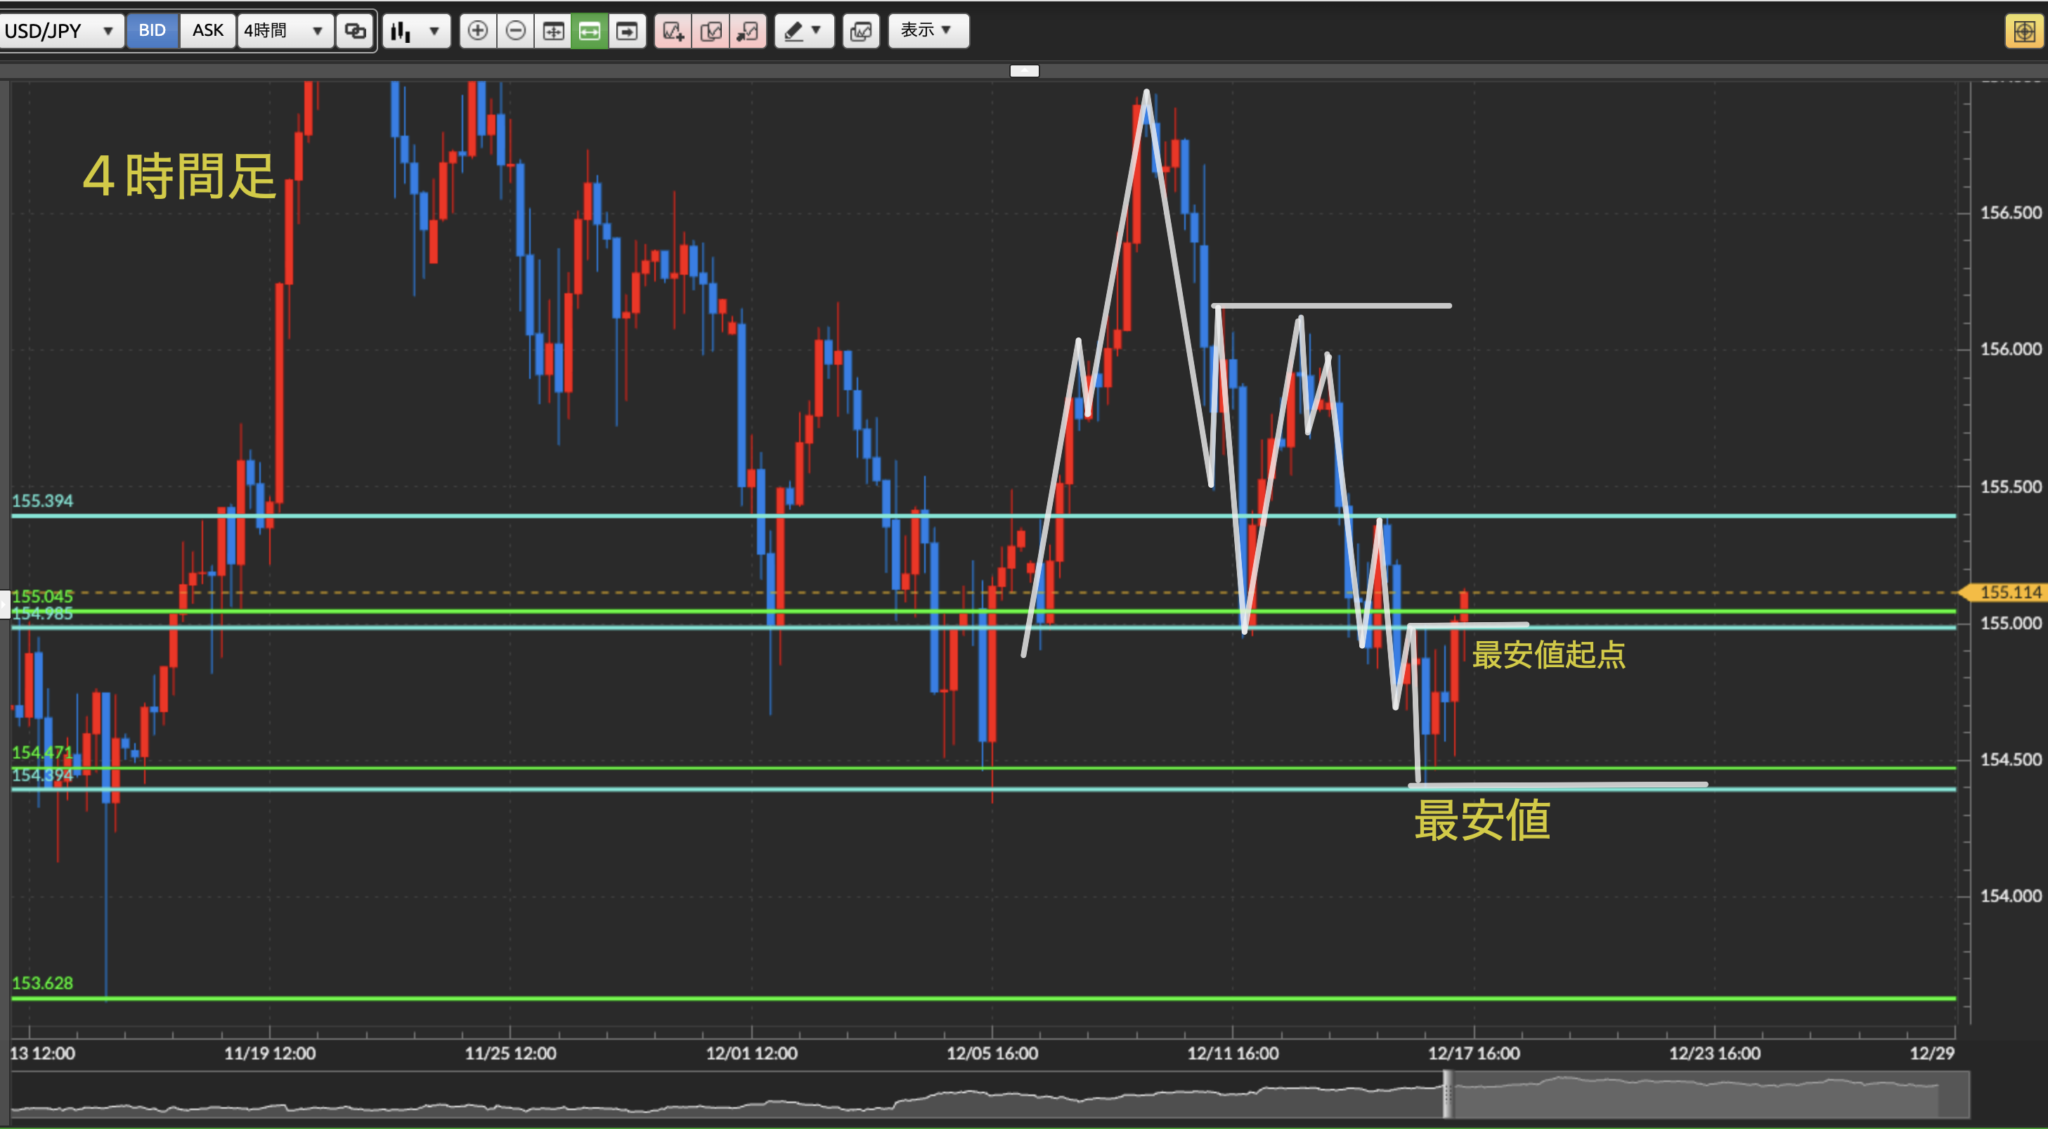
Task: Expand the candlestick chart type dropdown
Action: tap(415, 31)
